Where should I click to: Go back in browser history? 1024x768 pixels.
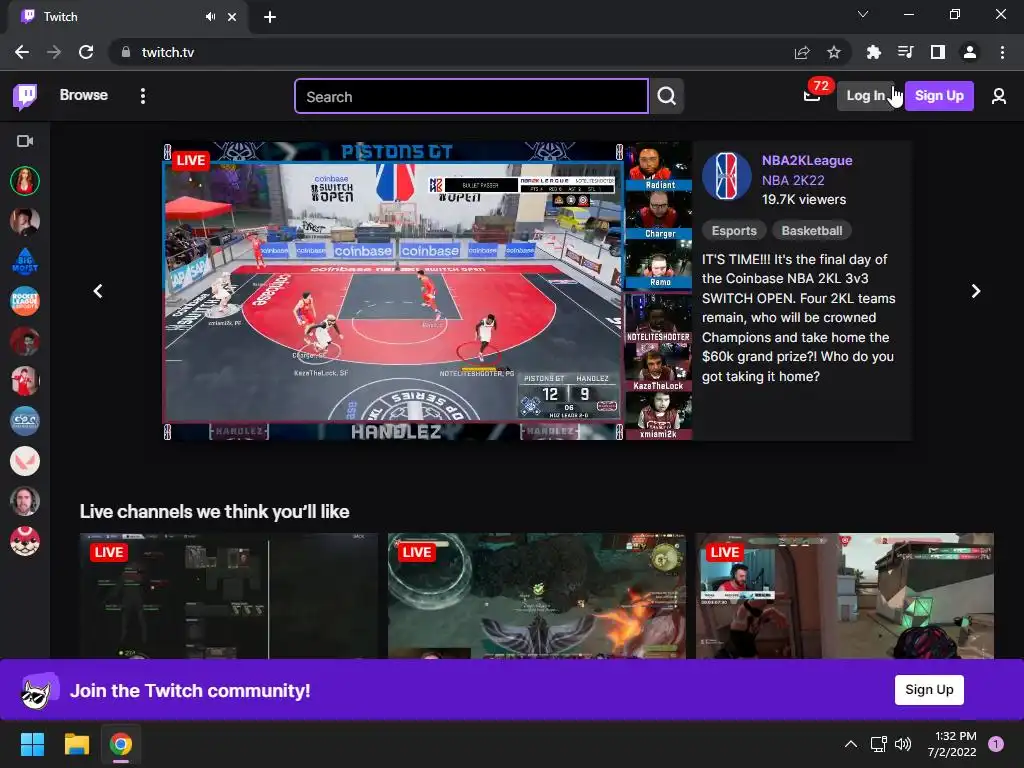pyautogui.click(x=22, y=52)
